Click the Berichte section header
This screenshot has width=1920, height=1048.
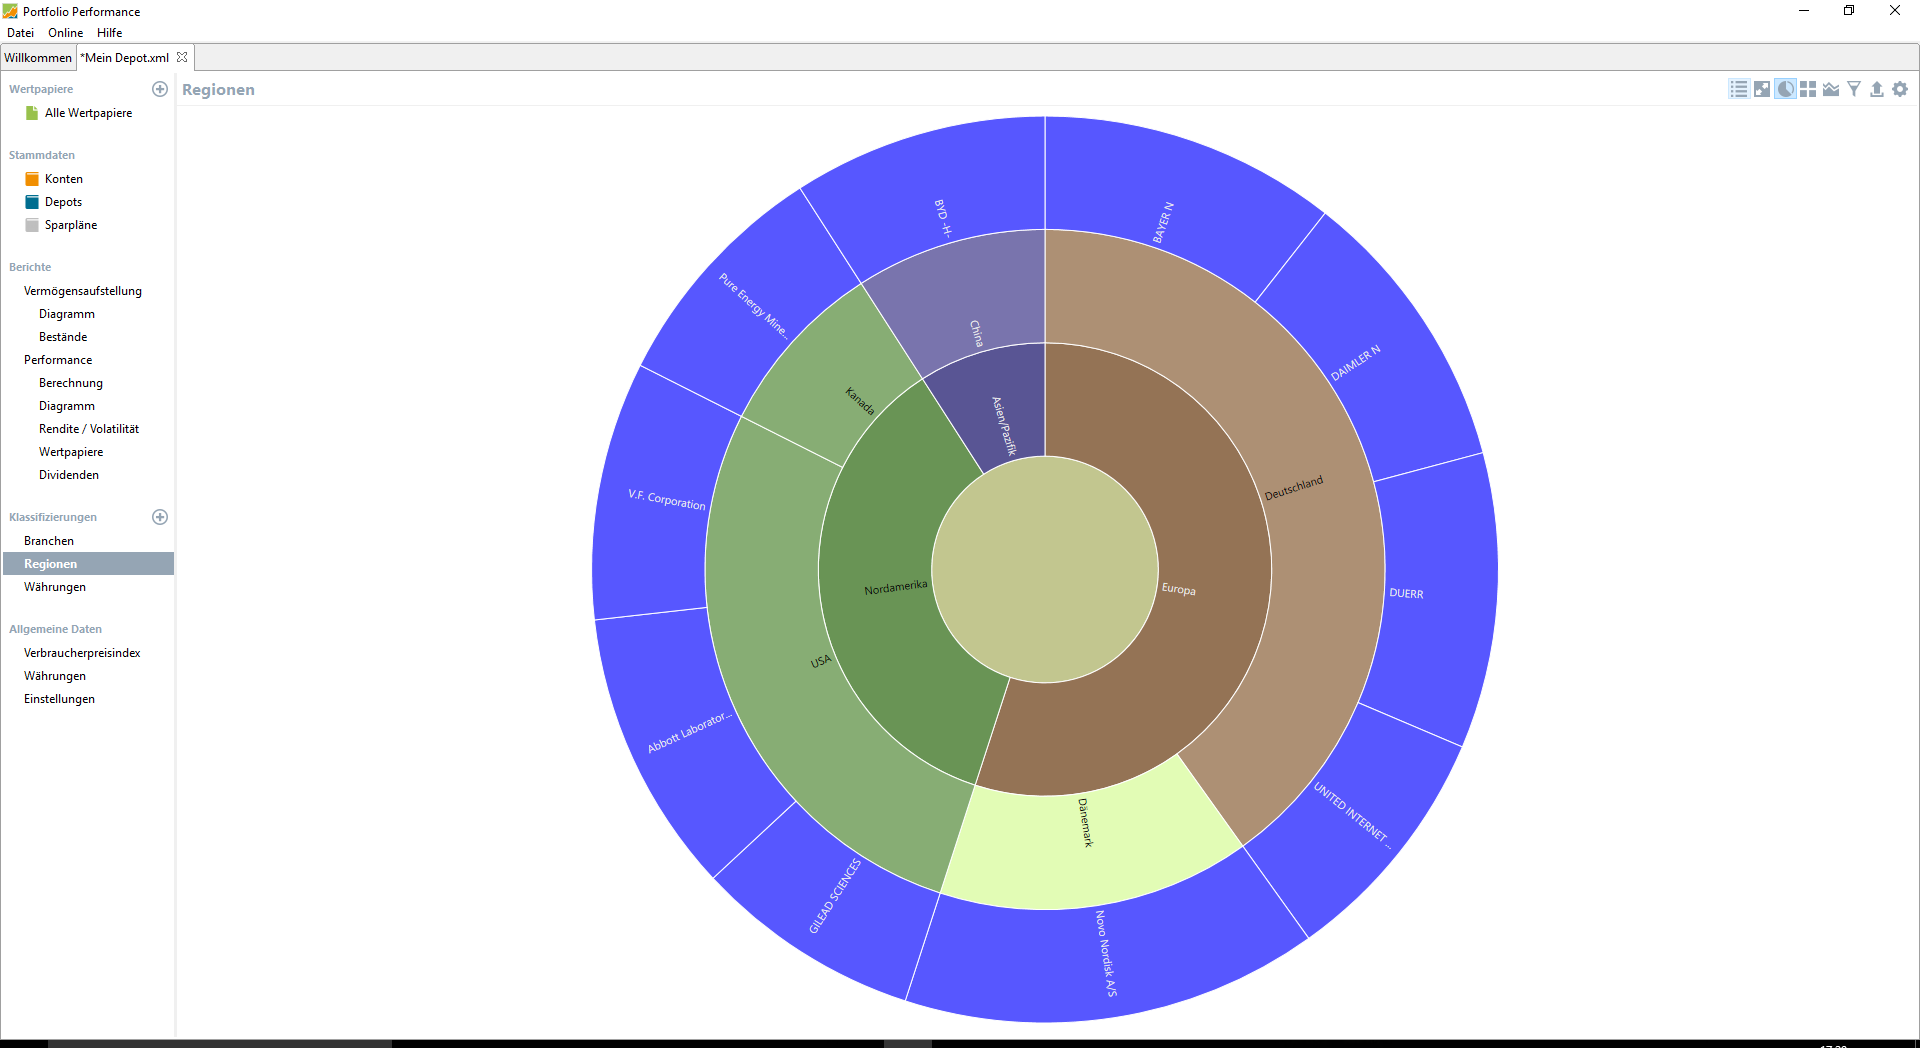click(30, 267)
